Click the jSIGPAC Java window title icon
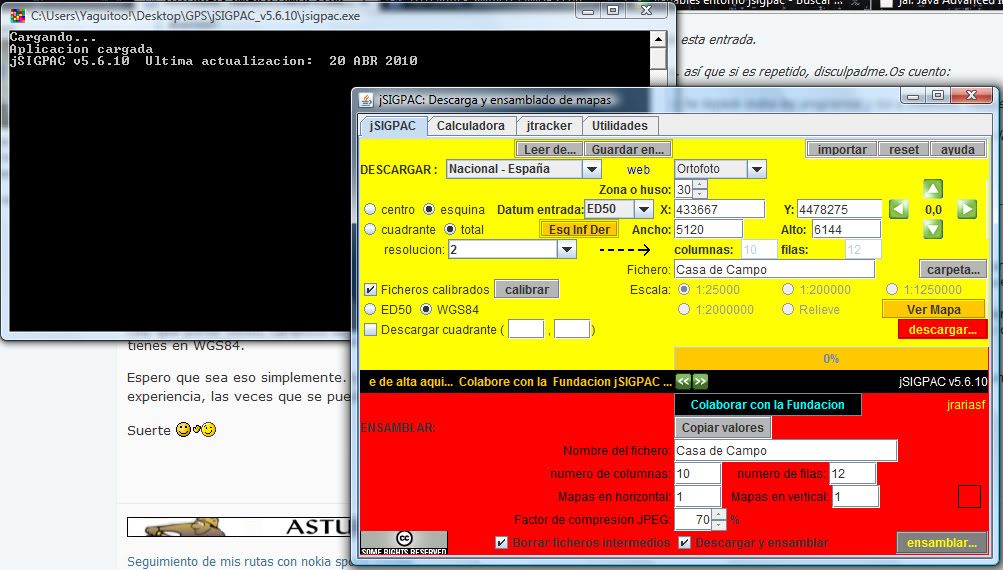1003x570 pixels. coord(366,100)
